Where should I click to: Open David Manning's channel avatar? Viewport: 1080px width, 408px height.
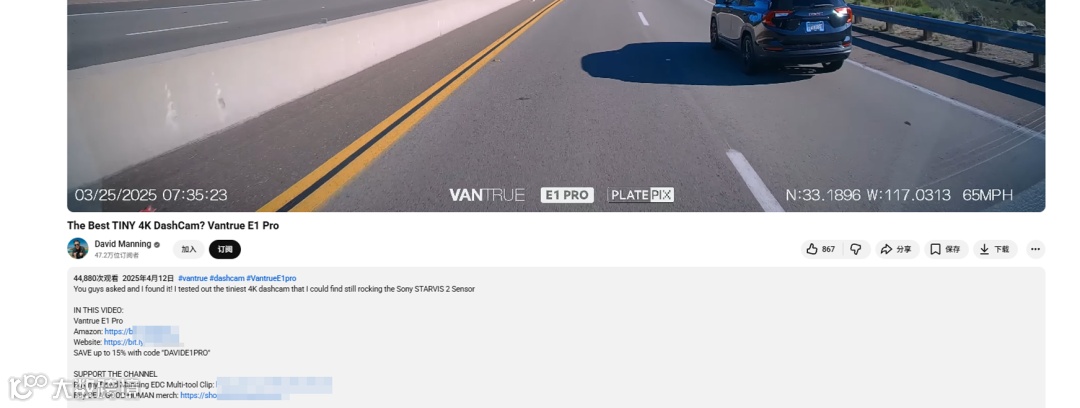pos(78,249)
